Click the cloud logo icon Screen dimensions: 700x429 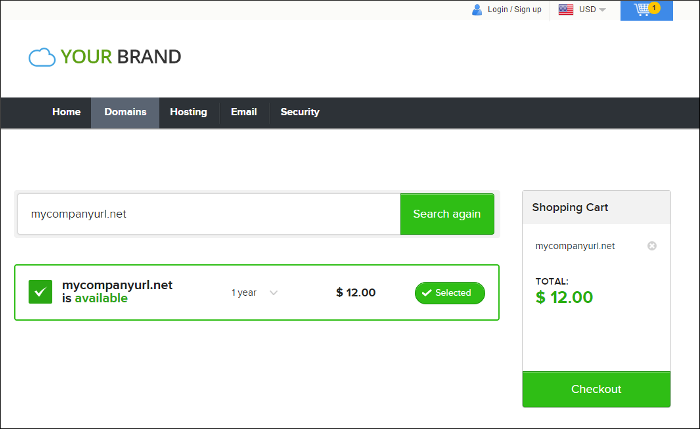(42, 57)
